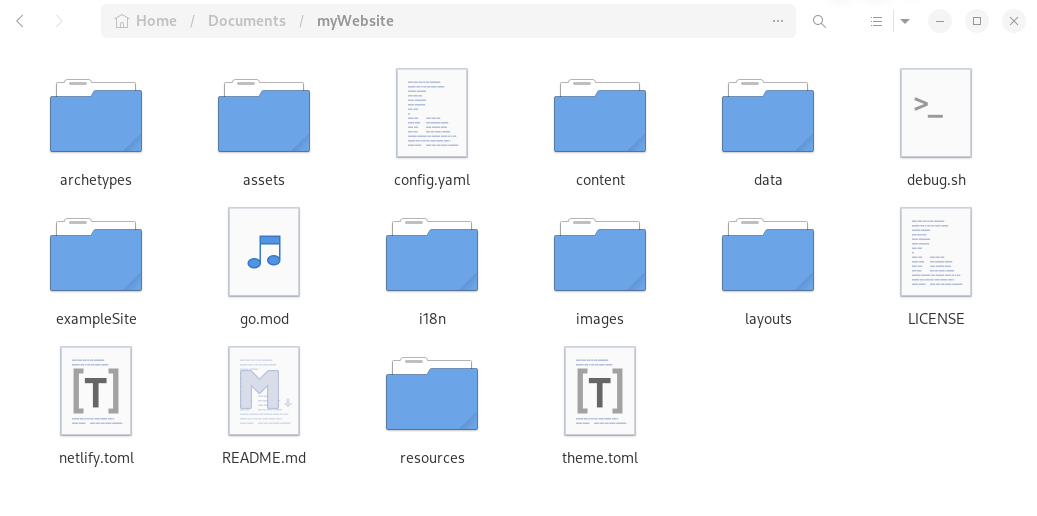Click the forward navigation arrow
The image size is (1037, 516).
click(58, 21)
